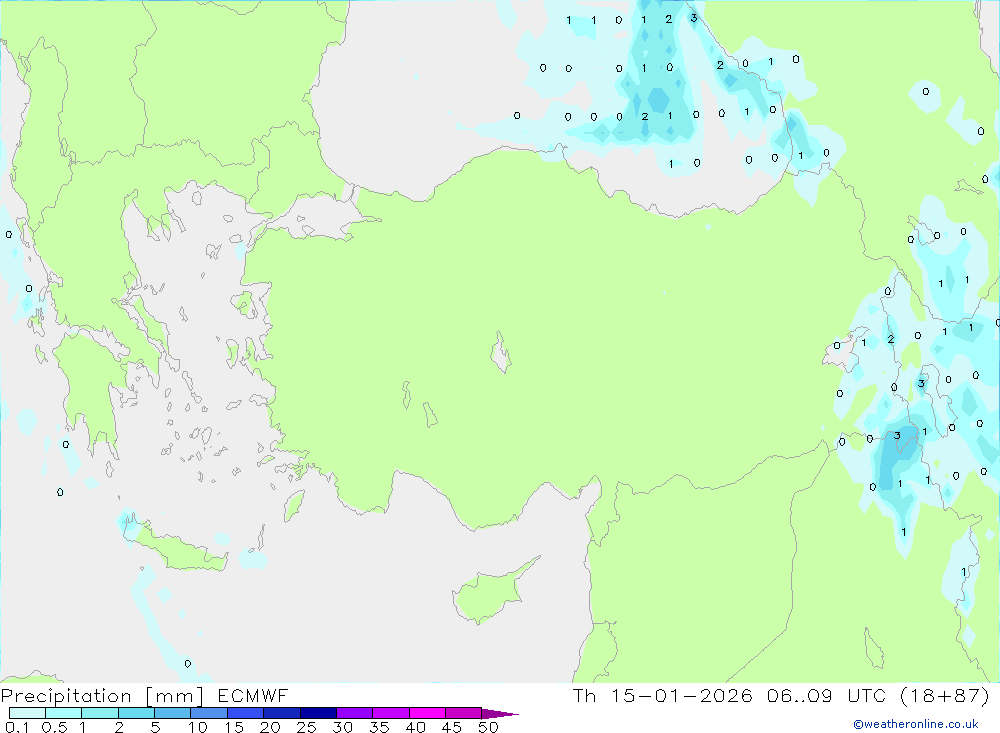Screen dimensions: 1000x733
Task: Click the '35' legend scale label
Action: (x=379, y=727)
